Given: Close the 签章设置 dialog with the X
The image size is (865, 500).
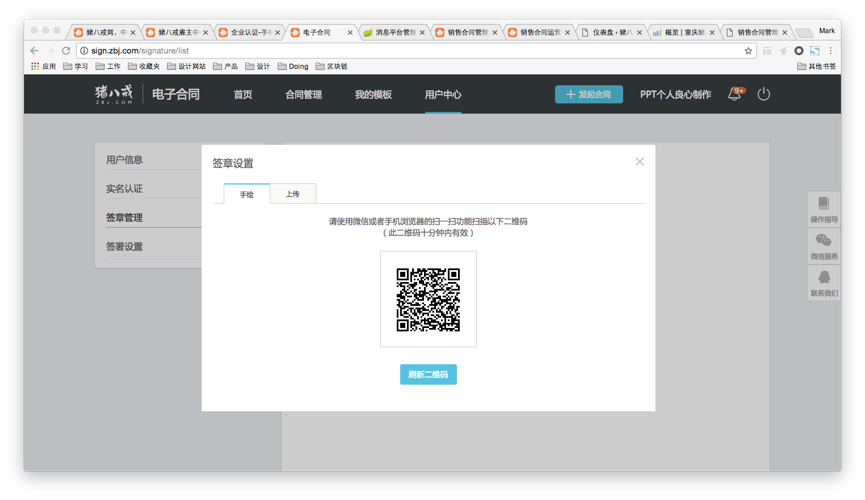Looking at the screenshot, I should [639, 161].
